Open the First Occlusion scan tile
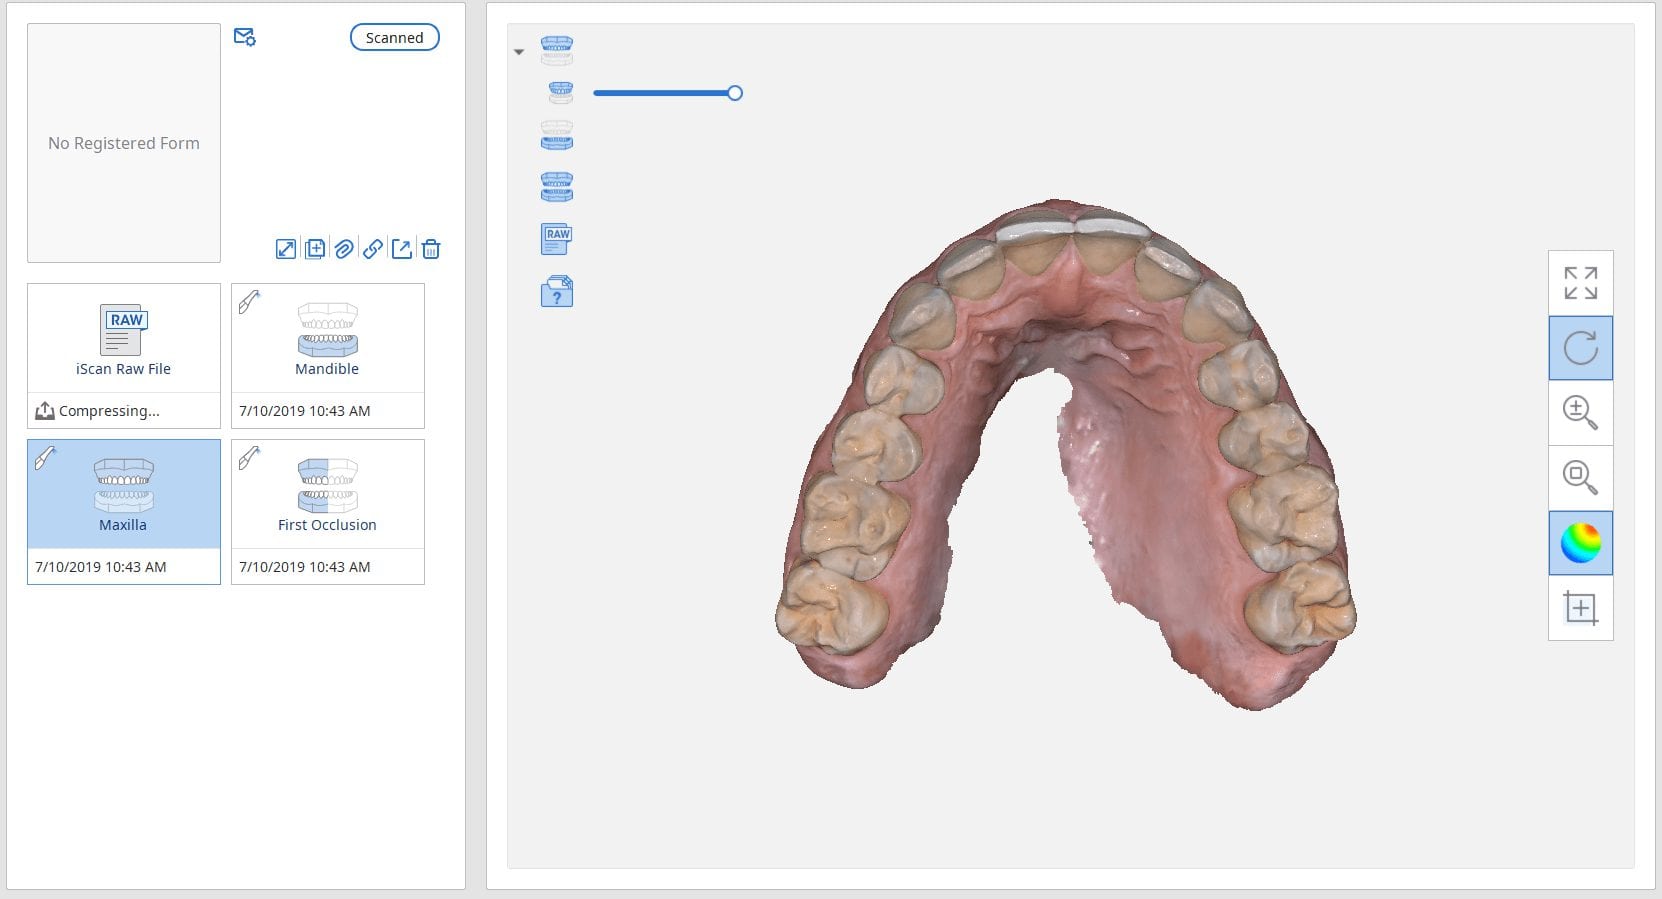 (x=327, y=496)
